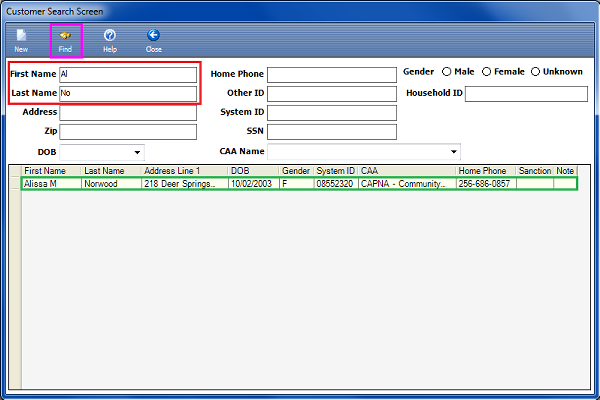
Task: Open the CAA Name dropdown list
Action: tap(454, 152)
